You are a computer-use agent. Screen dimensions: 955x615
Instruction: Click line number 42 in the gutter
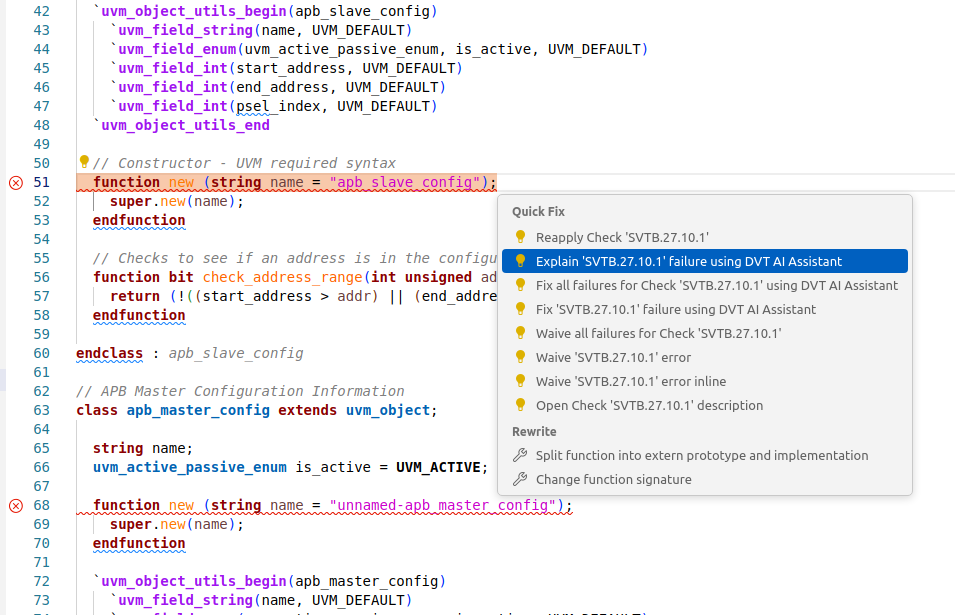tap(39, 11)
